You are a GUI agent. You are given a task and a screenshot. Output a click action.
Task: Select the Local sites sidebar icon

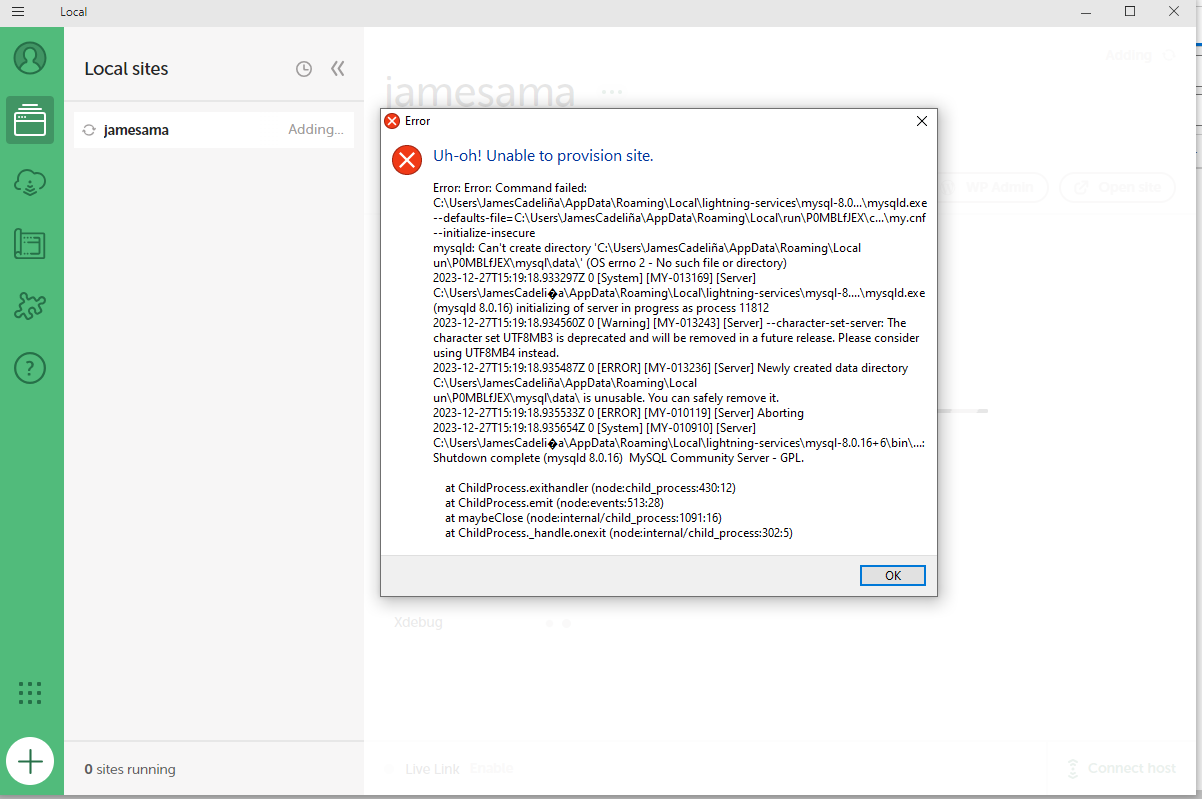(30, 120)
